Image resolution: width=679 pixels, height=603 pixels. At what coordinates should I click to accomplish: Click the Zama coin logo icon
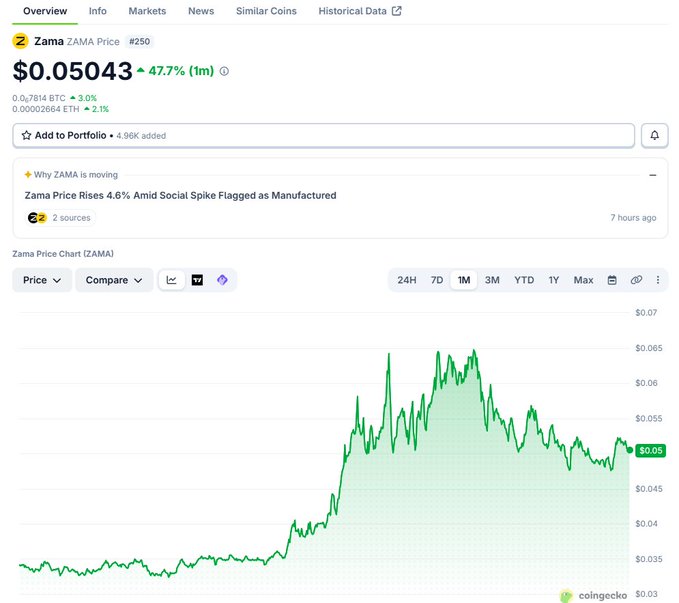(20, 42)
